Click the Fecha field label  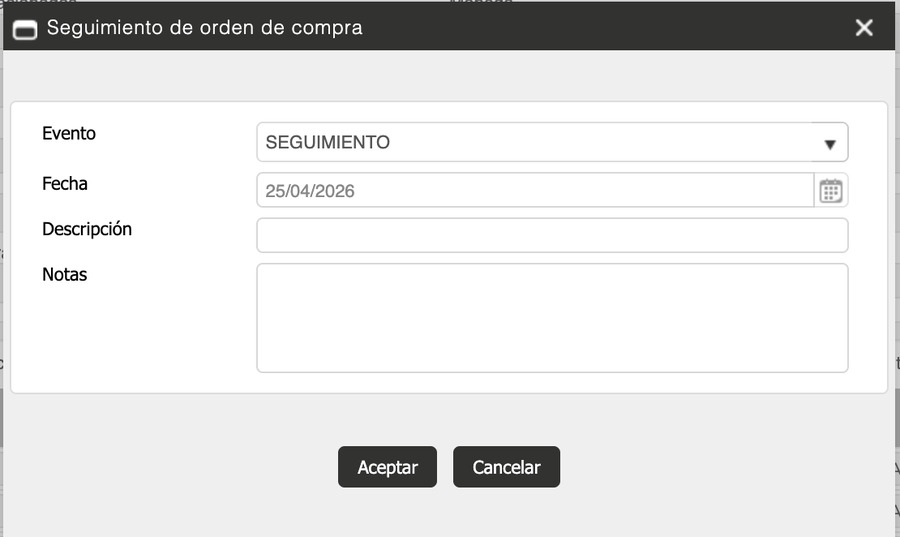tap(65, 184)
